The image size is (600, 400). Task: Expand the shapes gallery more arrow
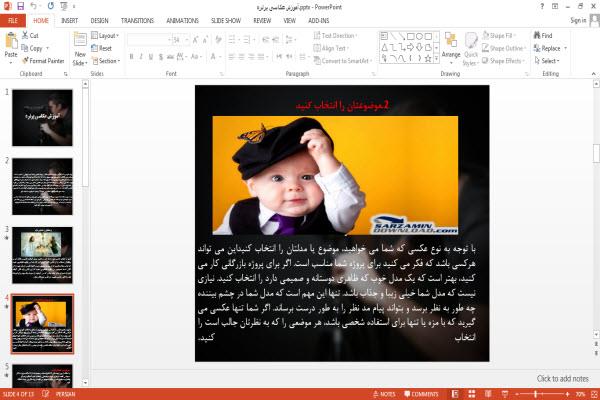pyautogui.click(x=436, y=58)
